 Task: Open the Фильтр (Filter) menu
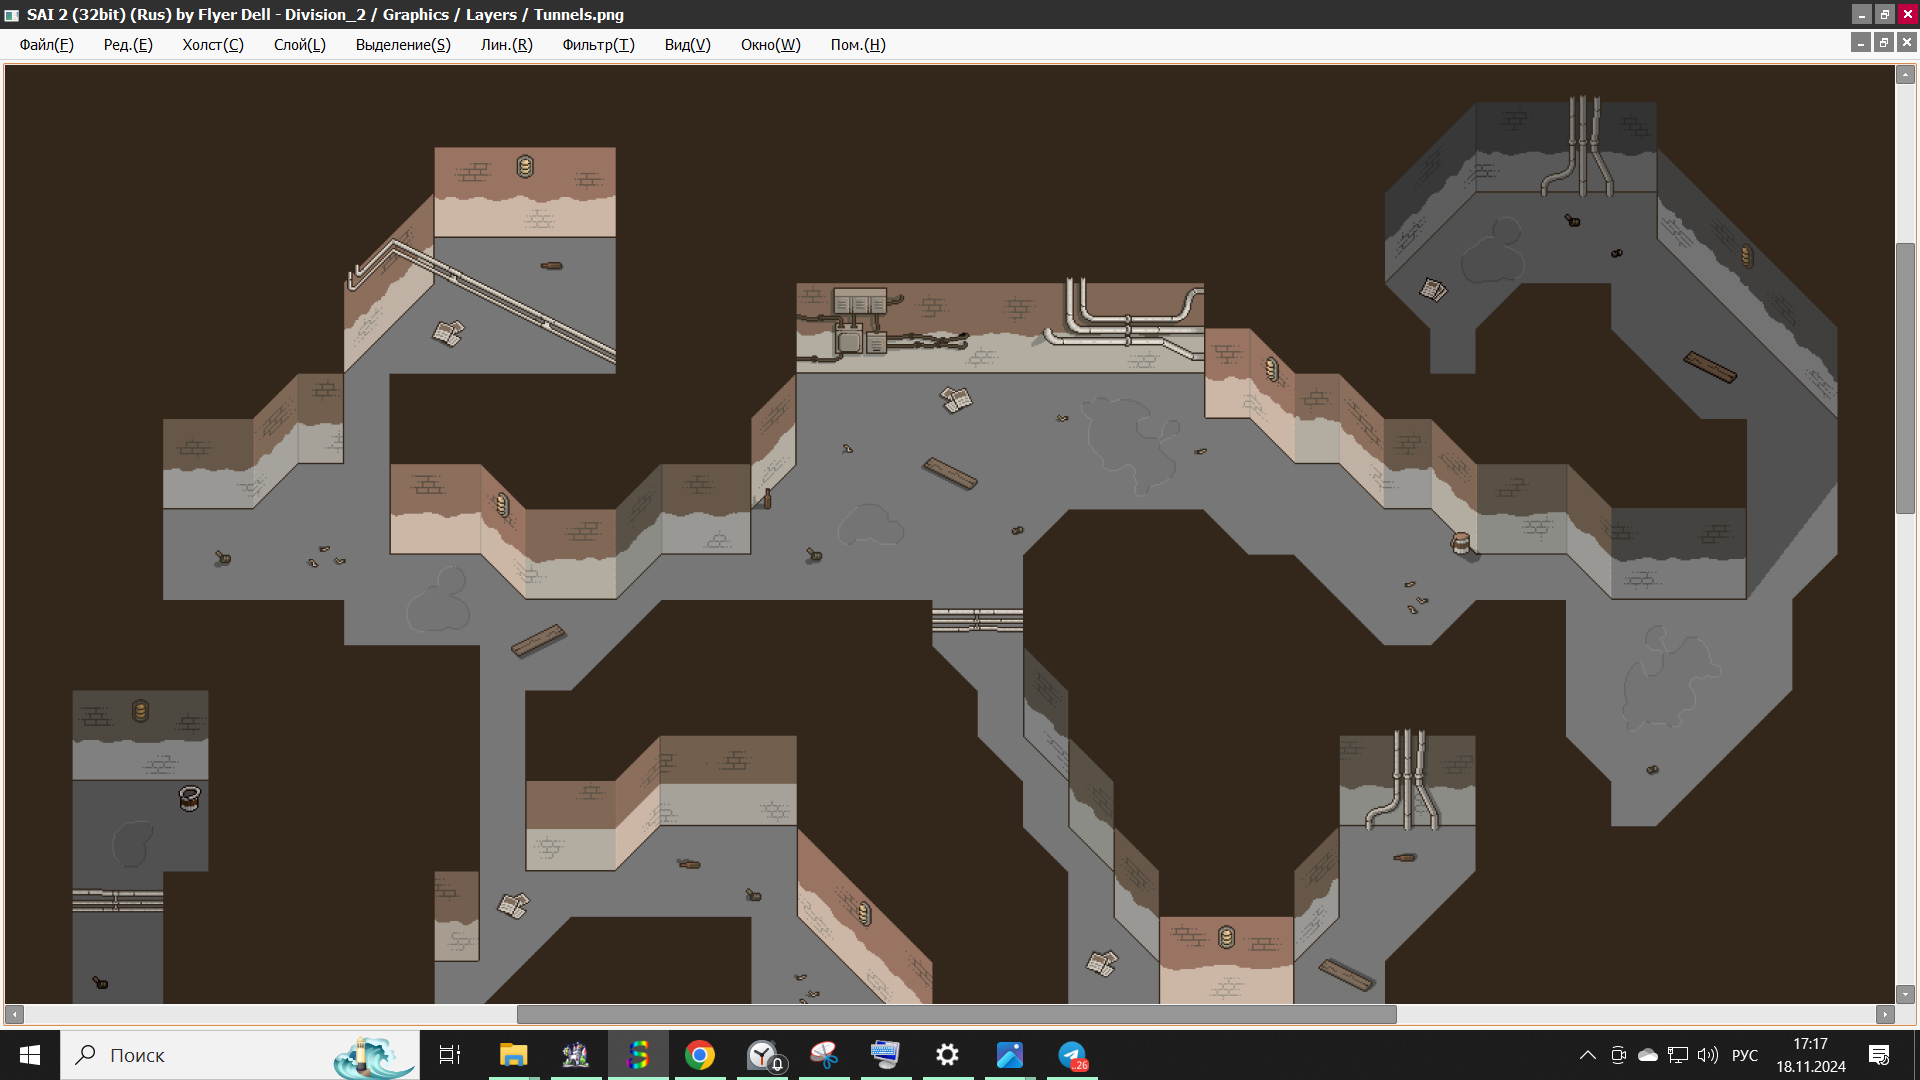point(598,45)
